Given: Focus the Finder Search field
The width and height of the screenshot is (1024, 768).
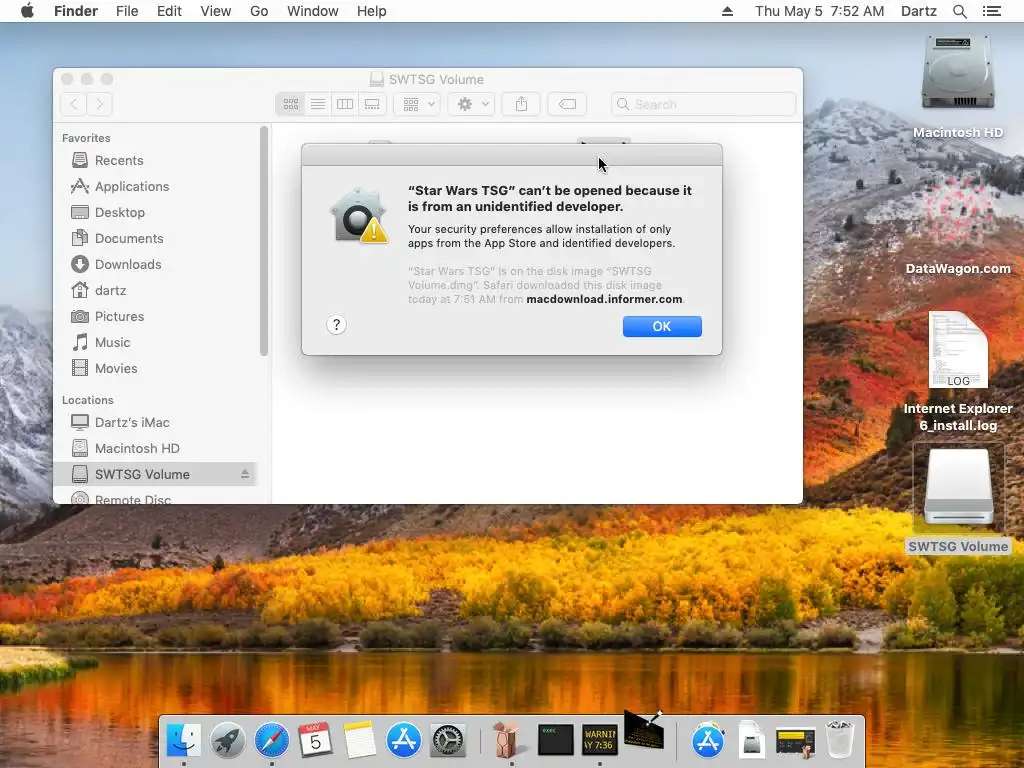Looking at the screenshot, I should (x=703, y=104).
